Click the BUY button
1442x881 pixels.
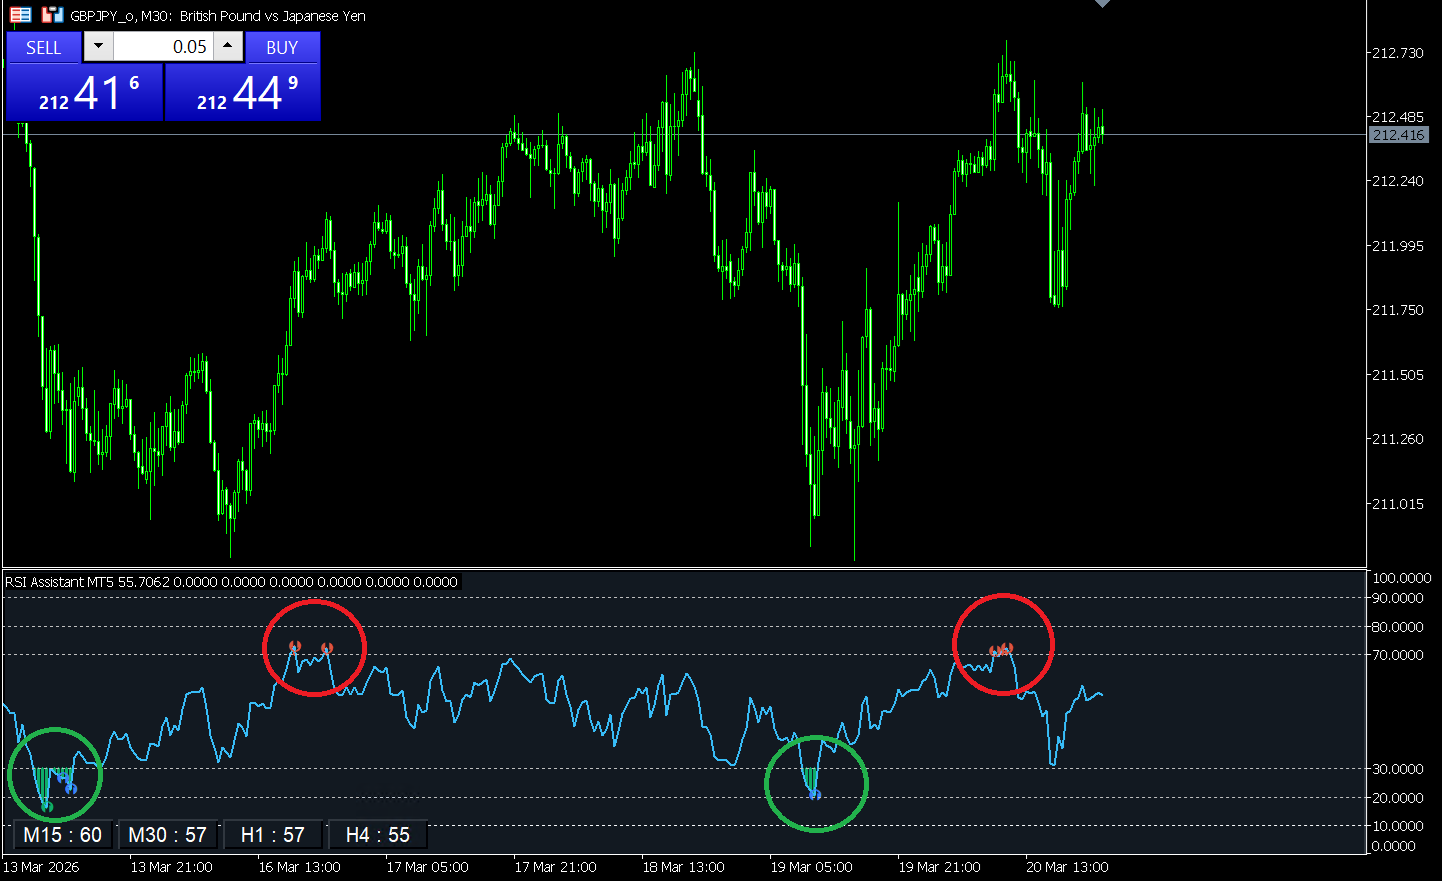pyautogui.click(x=282, y=47)
